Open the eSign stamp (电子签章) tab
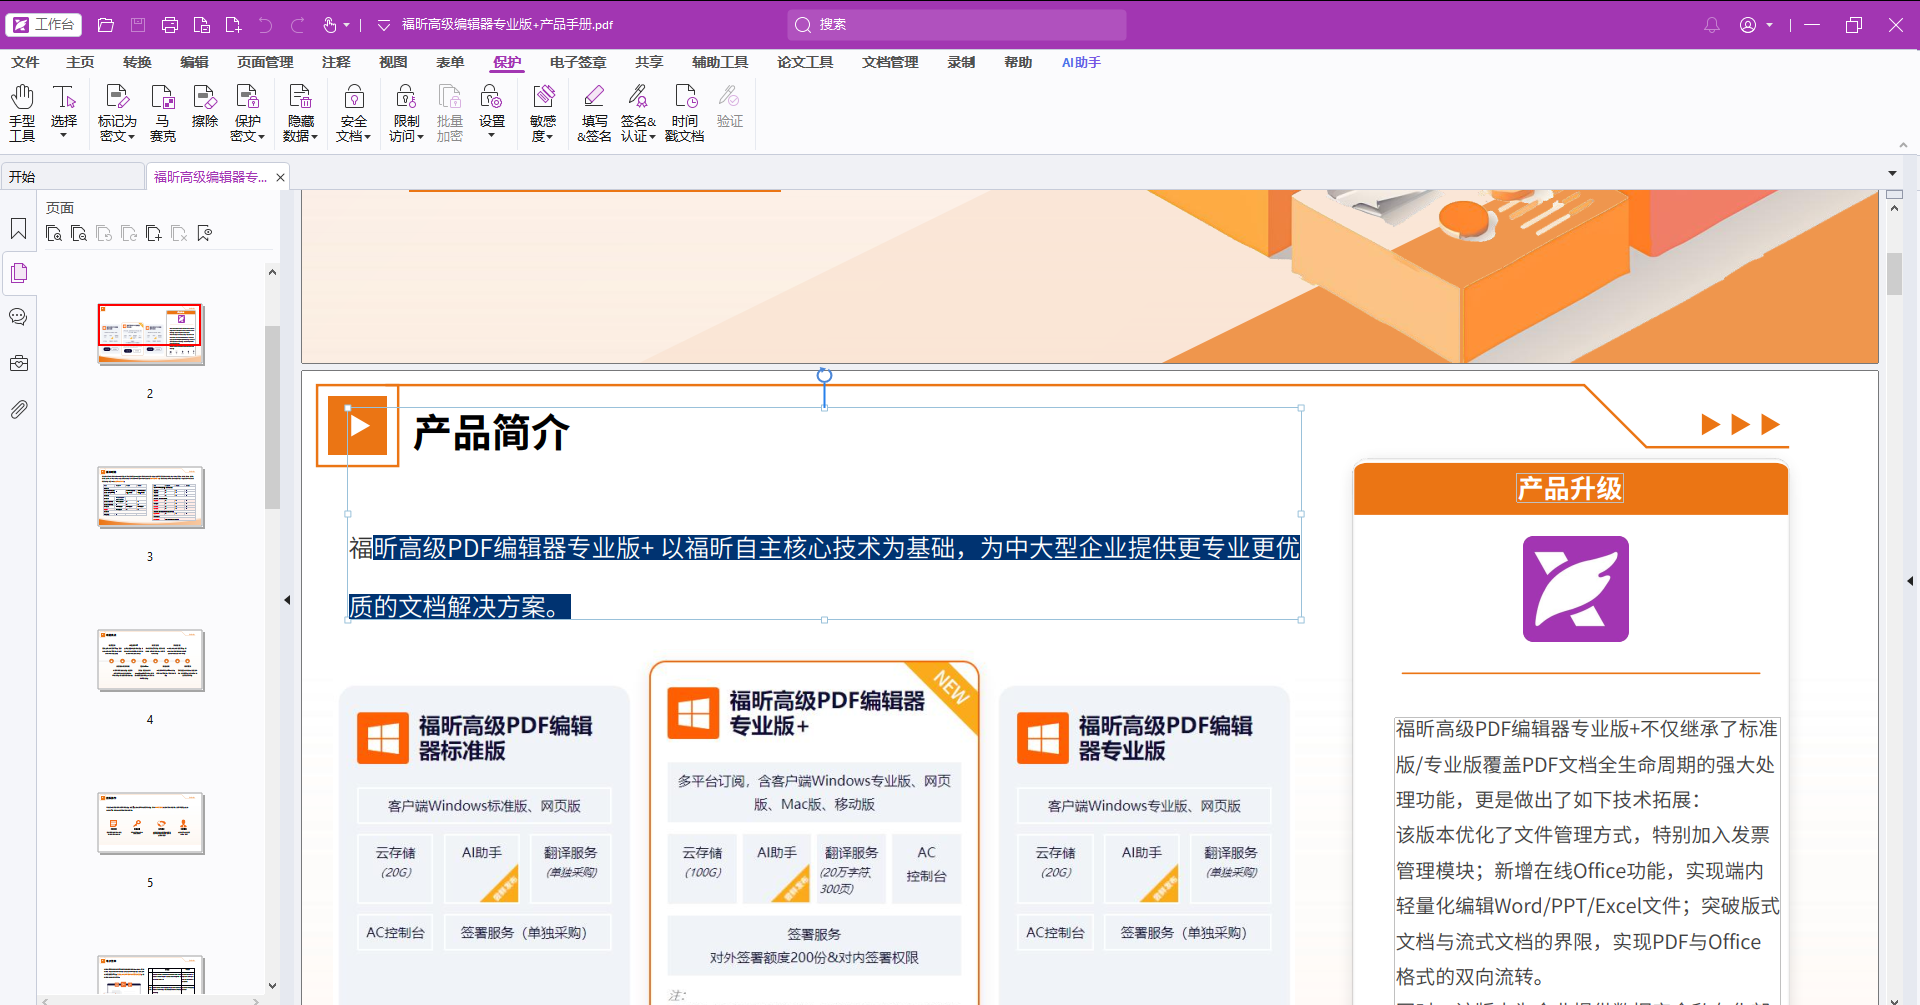This screenshot has height=1005, width=1920. pyautogui.click(x=578, y=62)
